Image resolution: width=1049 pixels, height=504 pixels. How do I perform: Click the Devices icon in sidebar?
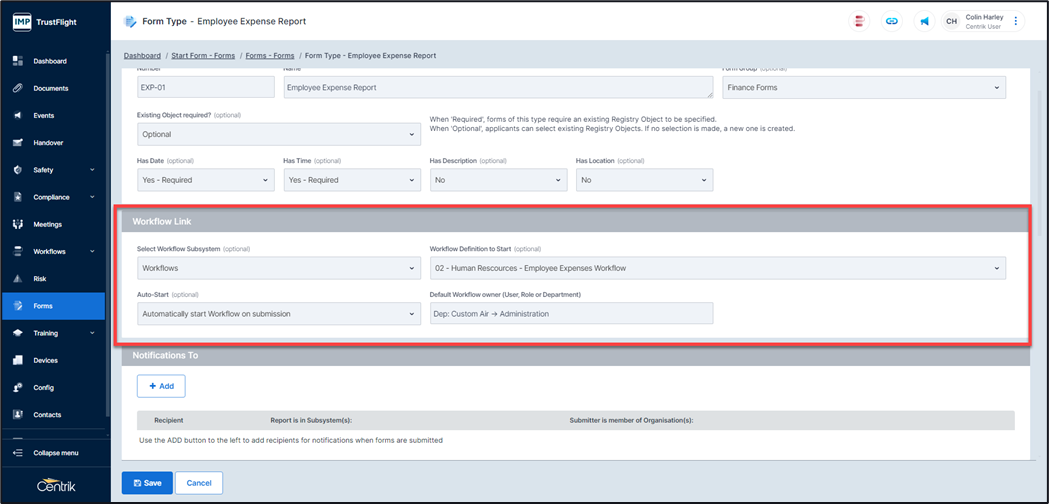coord(18,360)
